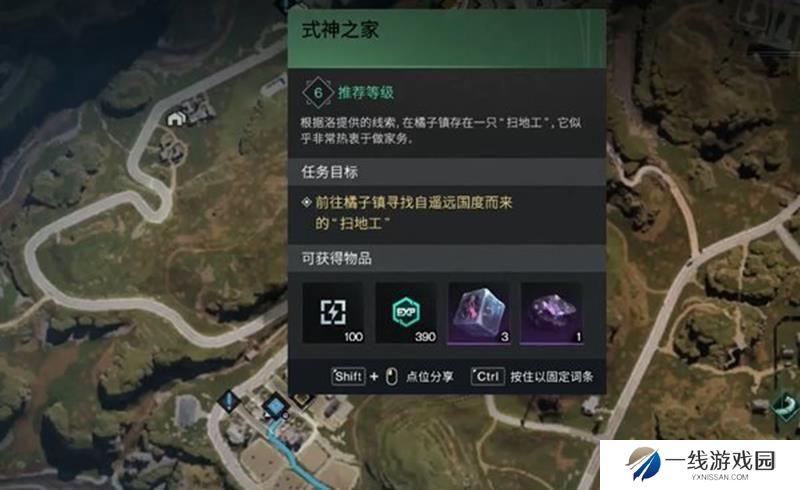The width and height of the screenshot is (800, 490).
Task: Click the level 6 diamond badge
Action: pos(318,93)
